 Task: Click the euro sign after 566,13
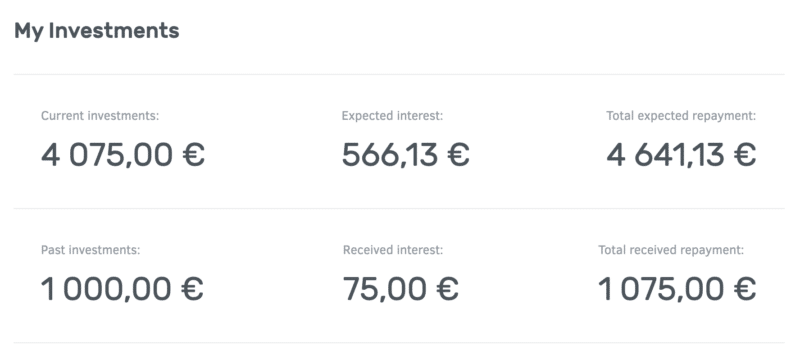pos(459,155)
